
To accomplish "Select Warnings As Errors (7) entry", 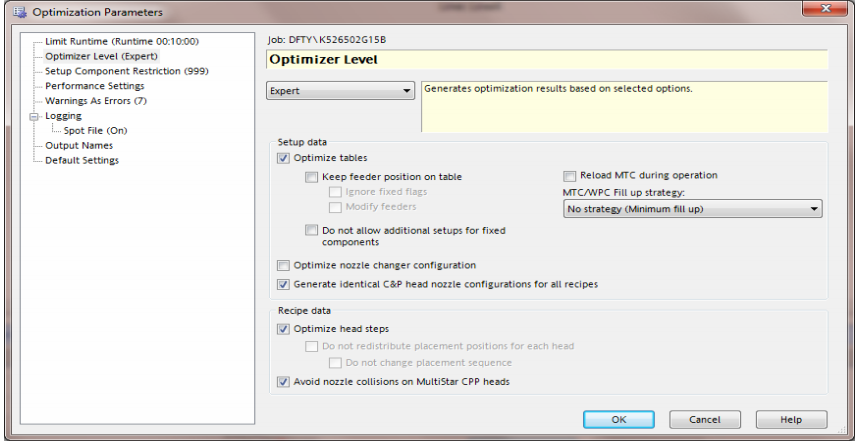I will [96, 101].
